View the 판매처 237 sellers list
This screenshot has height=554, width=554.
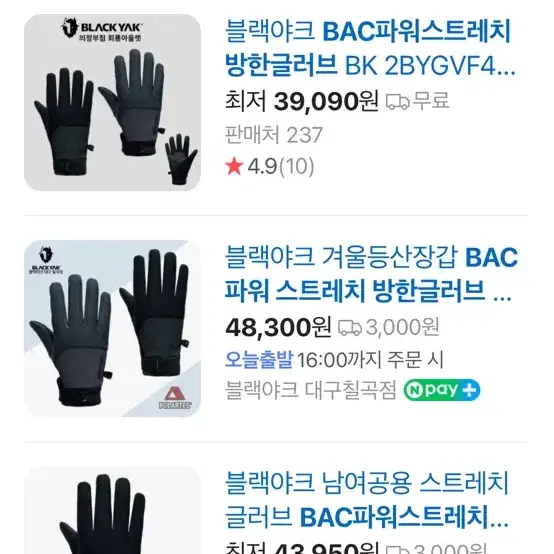pos(274,135)
